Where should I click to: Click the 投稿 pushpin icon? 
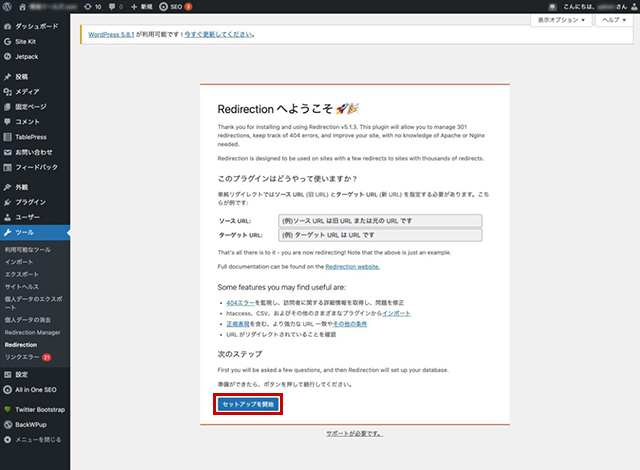click(x=7, y=76)
